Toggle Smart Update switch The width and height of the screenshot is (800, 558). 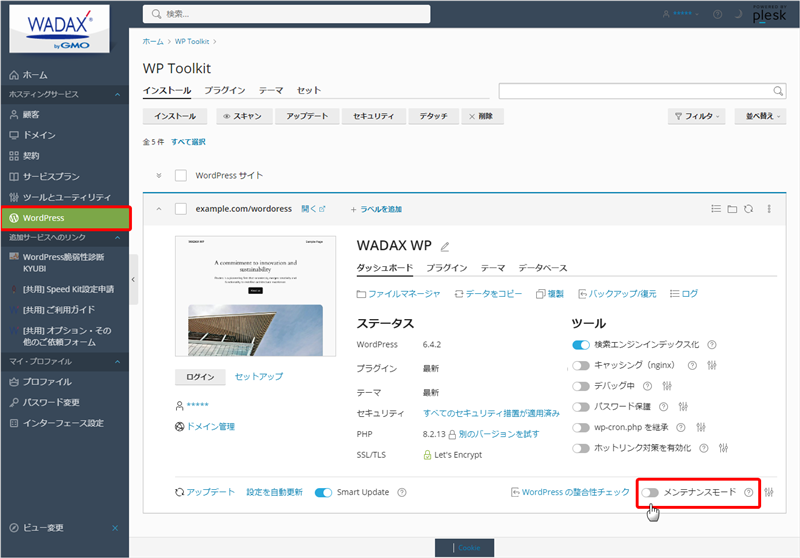pos(323,492)
